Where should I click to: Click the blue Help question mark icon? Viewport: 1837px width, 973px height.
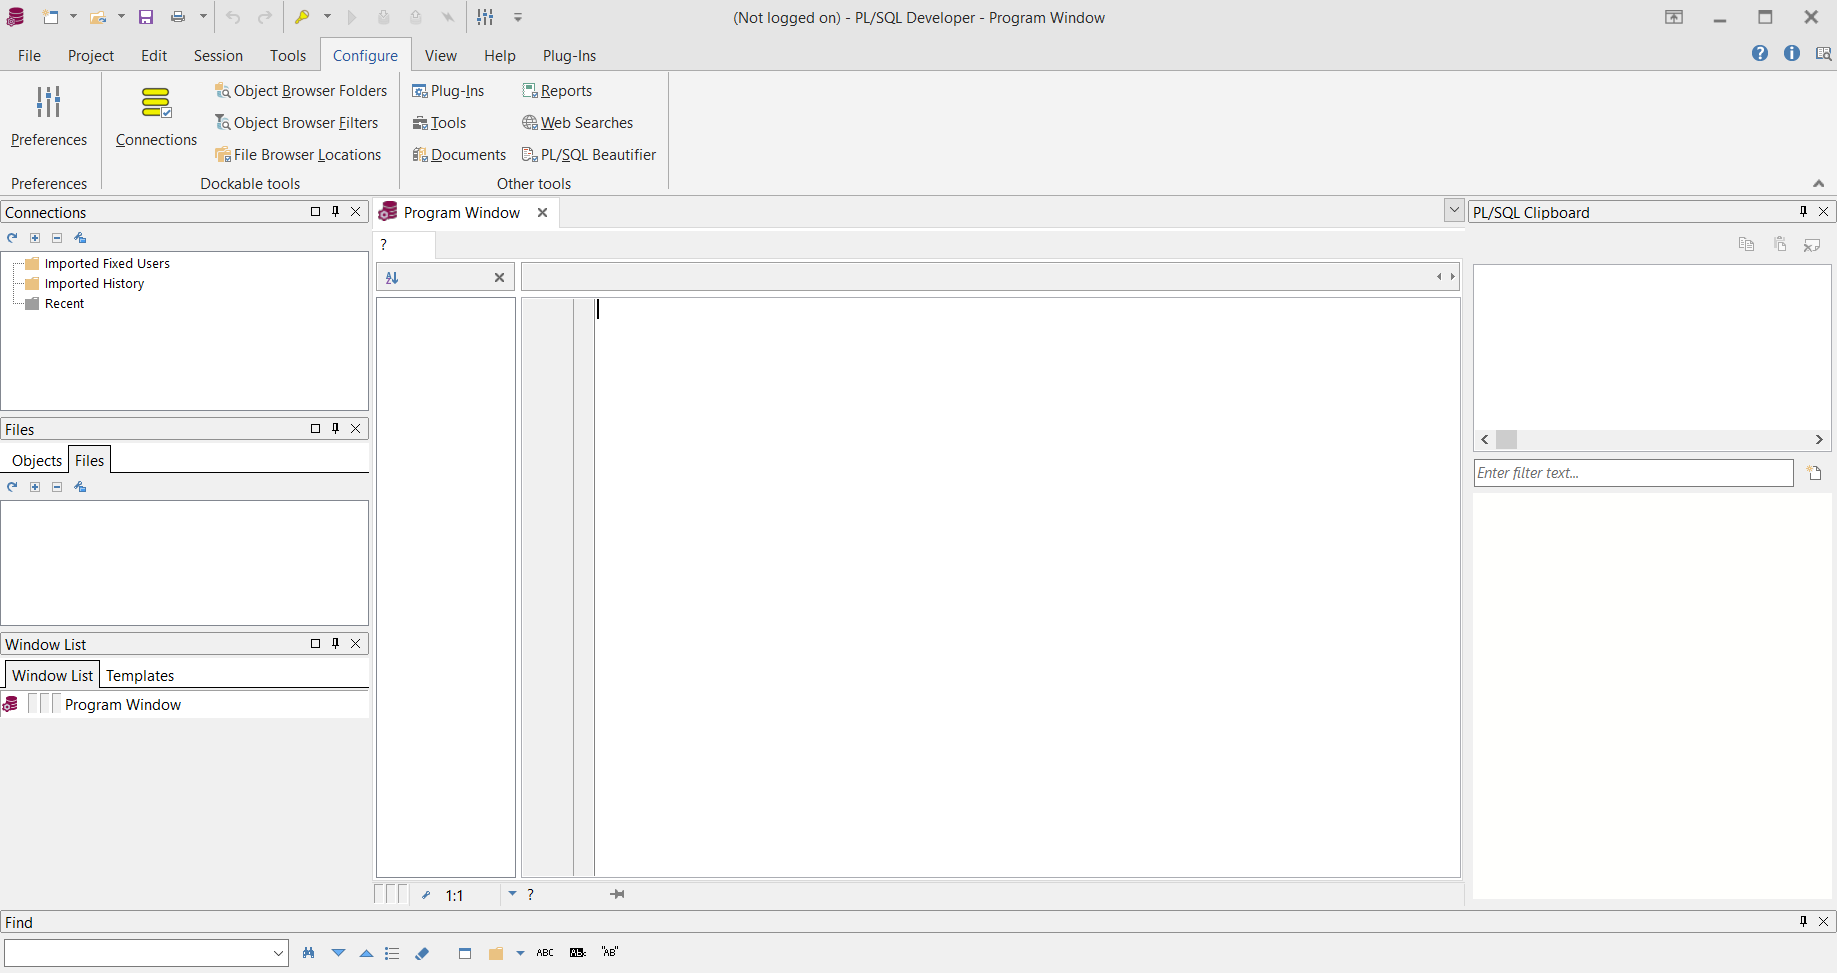point(1760,53)
